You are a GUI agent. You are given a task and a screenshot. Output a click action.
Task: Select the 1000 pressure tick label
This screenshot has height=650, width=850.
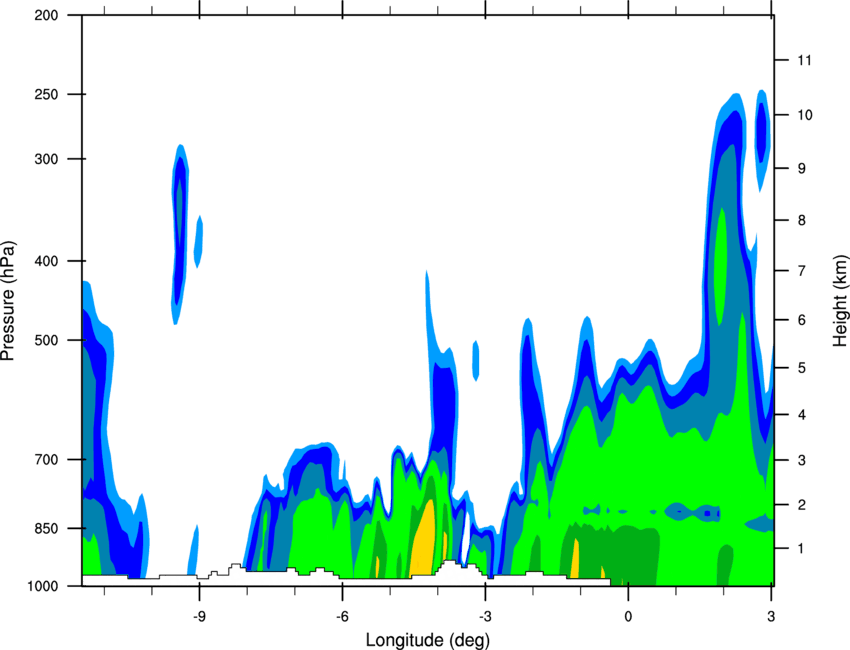pyautogui.click(x=42, y=586)
